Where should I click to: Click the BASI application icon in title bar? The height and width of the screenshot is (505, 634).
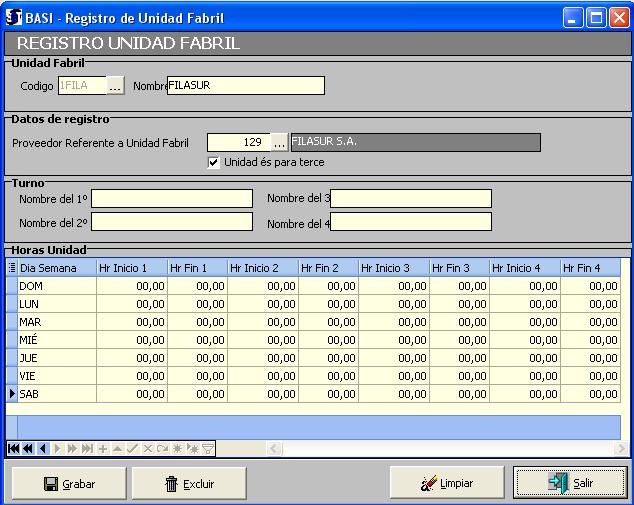pos(13,18)
